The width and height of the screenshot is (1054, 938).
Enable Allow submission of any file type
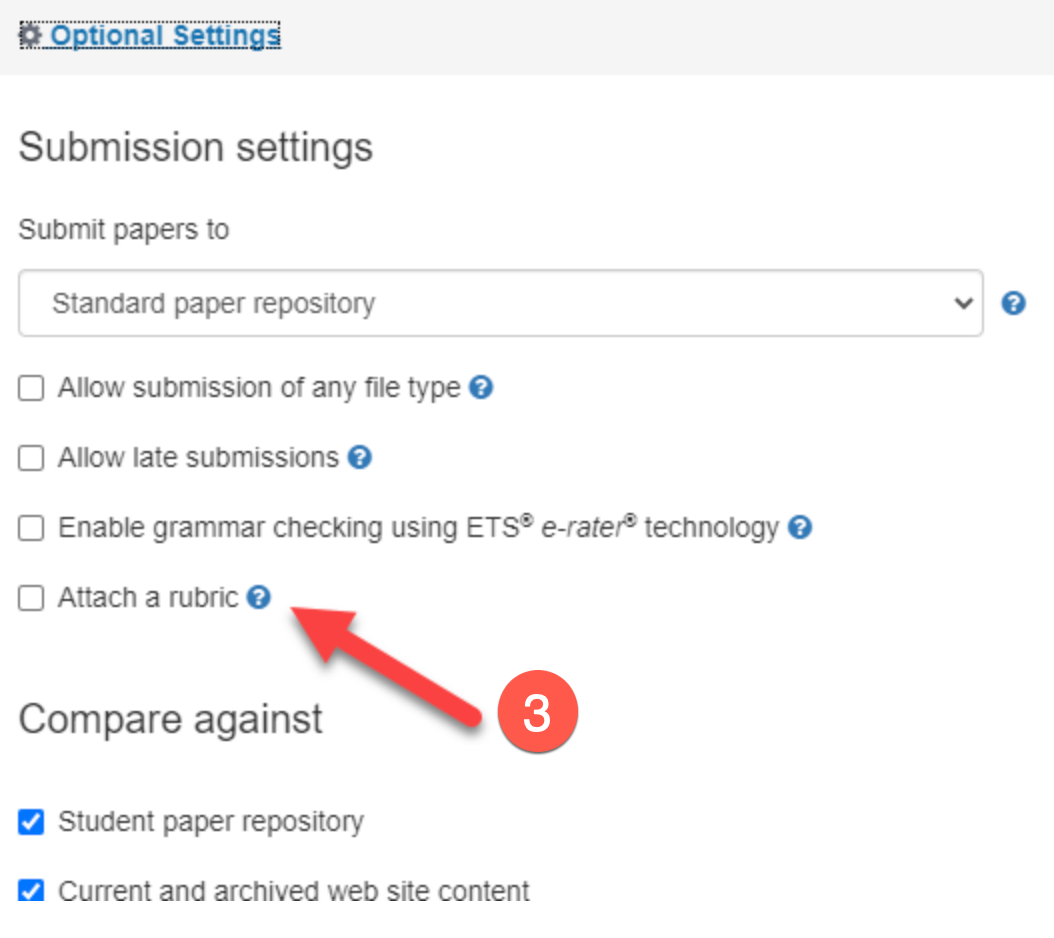(x=32, y=388)
